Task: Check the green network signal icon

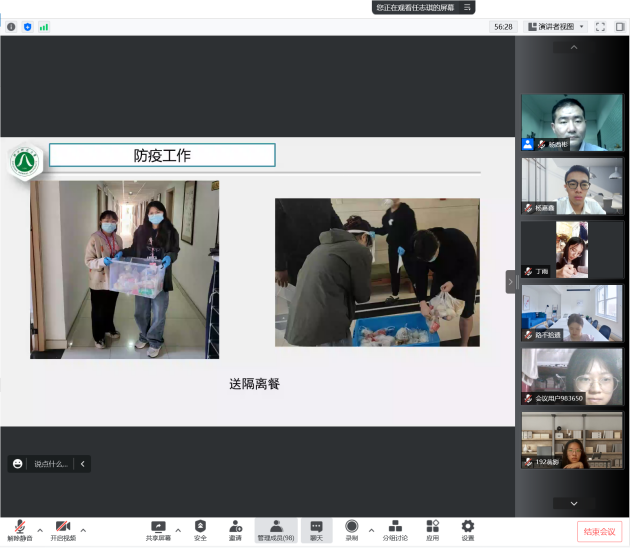Action: [44, 27]
